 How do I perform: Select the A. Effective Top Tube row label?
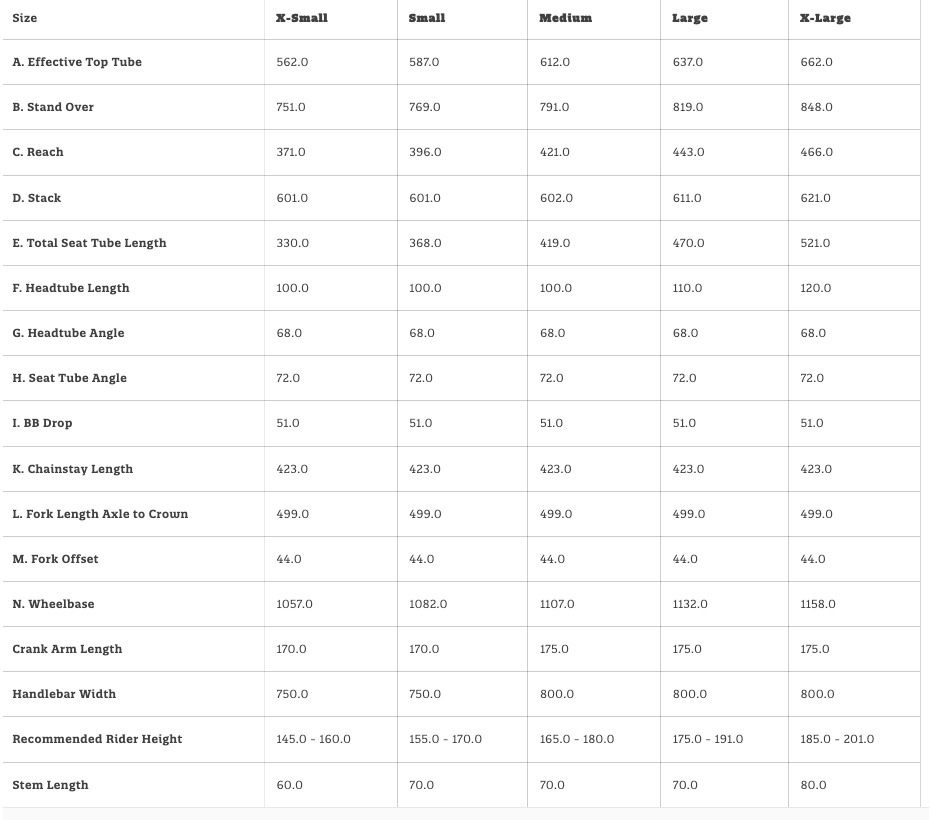coord(77,62)
